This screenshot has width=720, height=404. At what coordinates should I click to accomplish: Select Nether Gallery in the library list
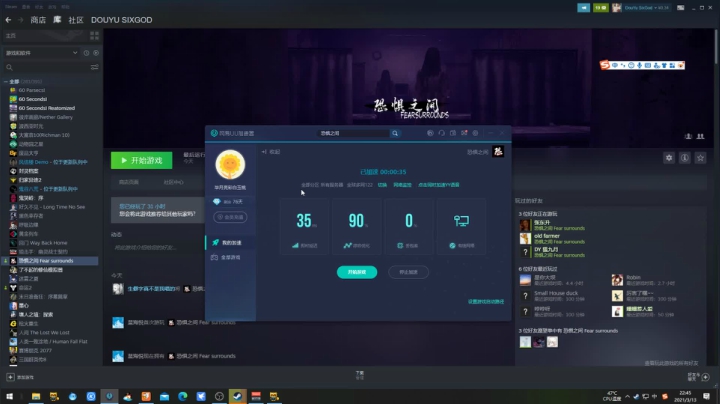tap(45, 117)
